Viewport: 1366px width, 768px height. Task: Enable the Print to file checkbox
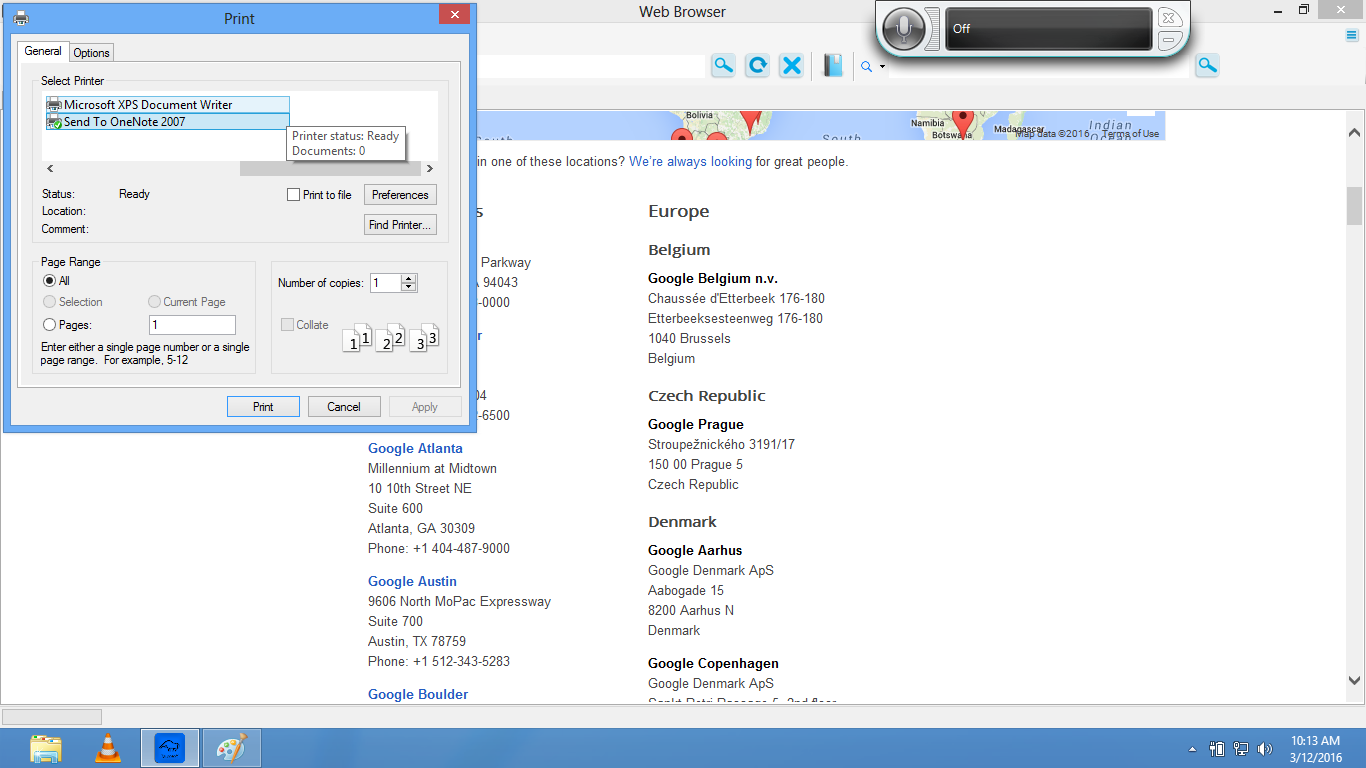(x=293, y=195)
